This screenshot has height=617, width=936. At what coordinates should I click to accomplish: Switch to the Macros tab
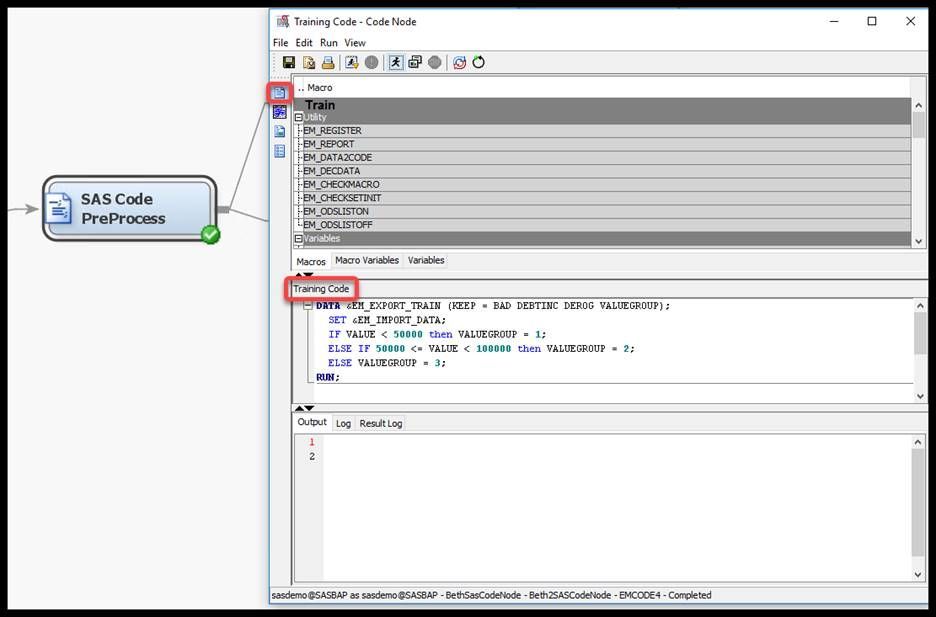point(311,261)
